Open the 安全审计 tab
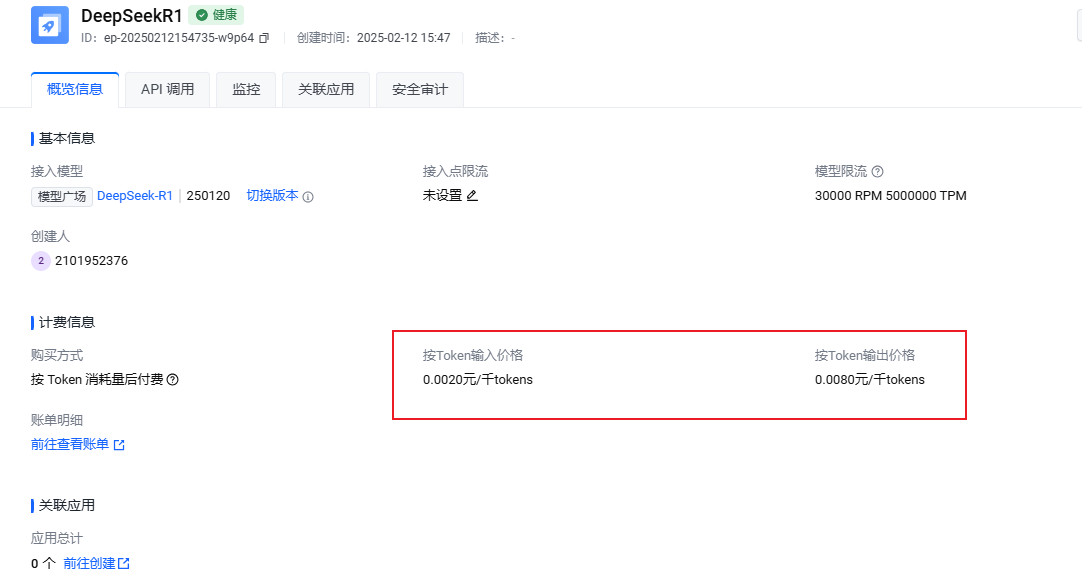 [419, 89]
